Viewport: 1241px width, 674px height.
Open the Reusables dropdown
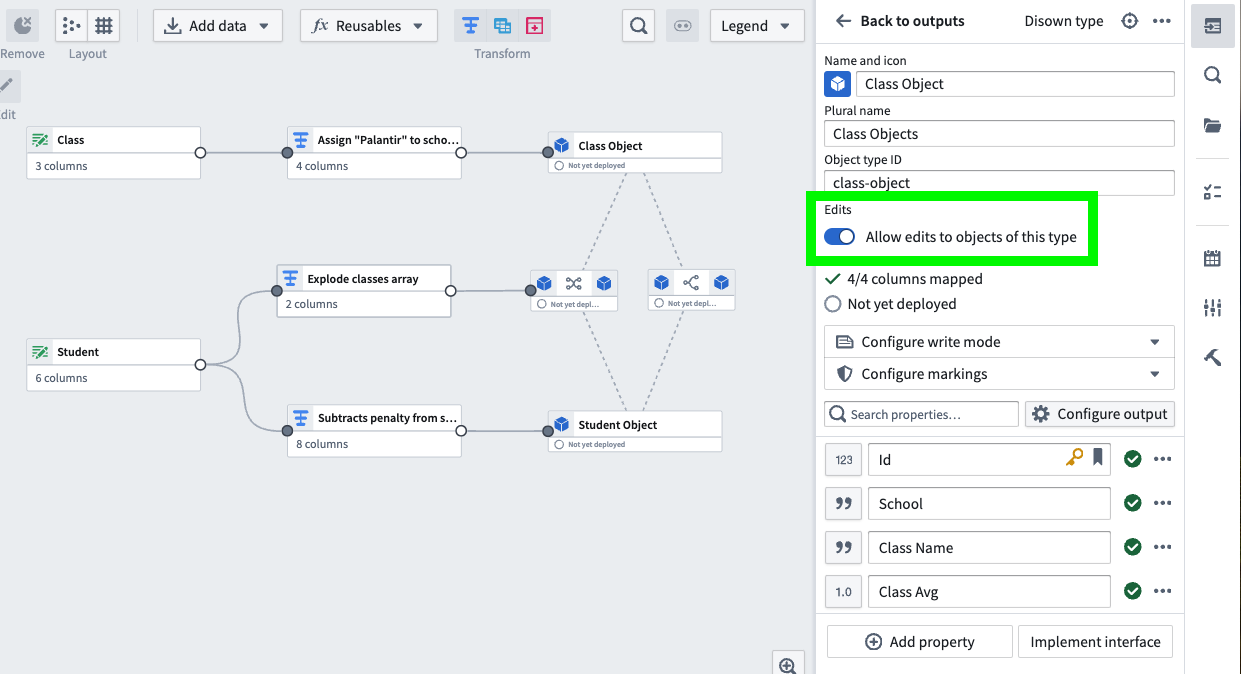(369, 26)
